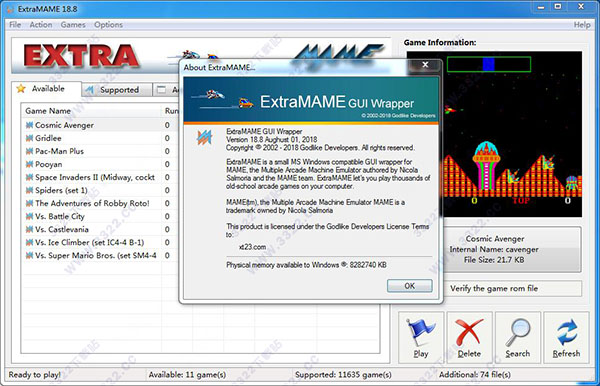Select Spiders (set 1) in the list
The width and height of the screenshot is (600, 386).
coord(61,190)
